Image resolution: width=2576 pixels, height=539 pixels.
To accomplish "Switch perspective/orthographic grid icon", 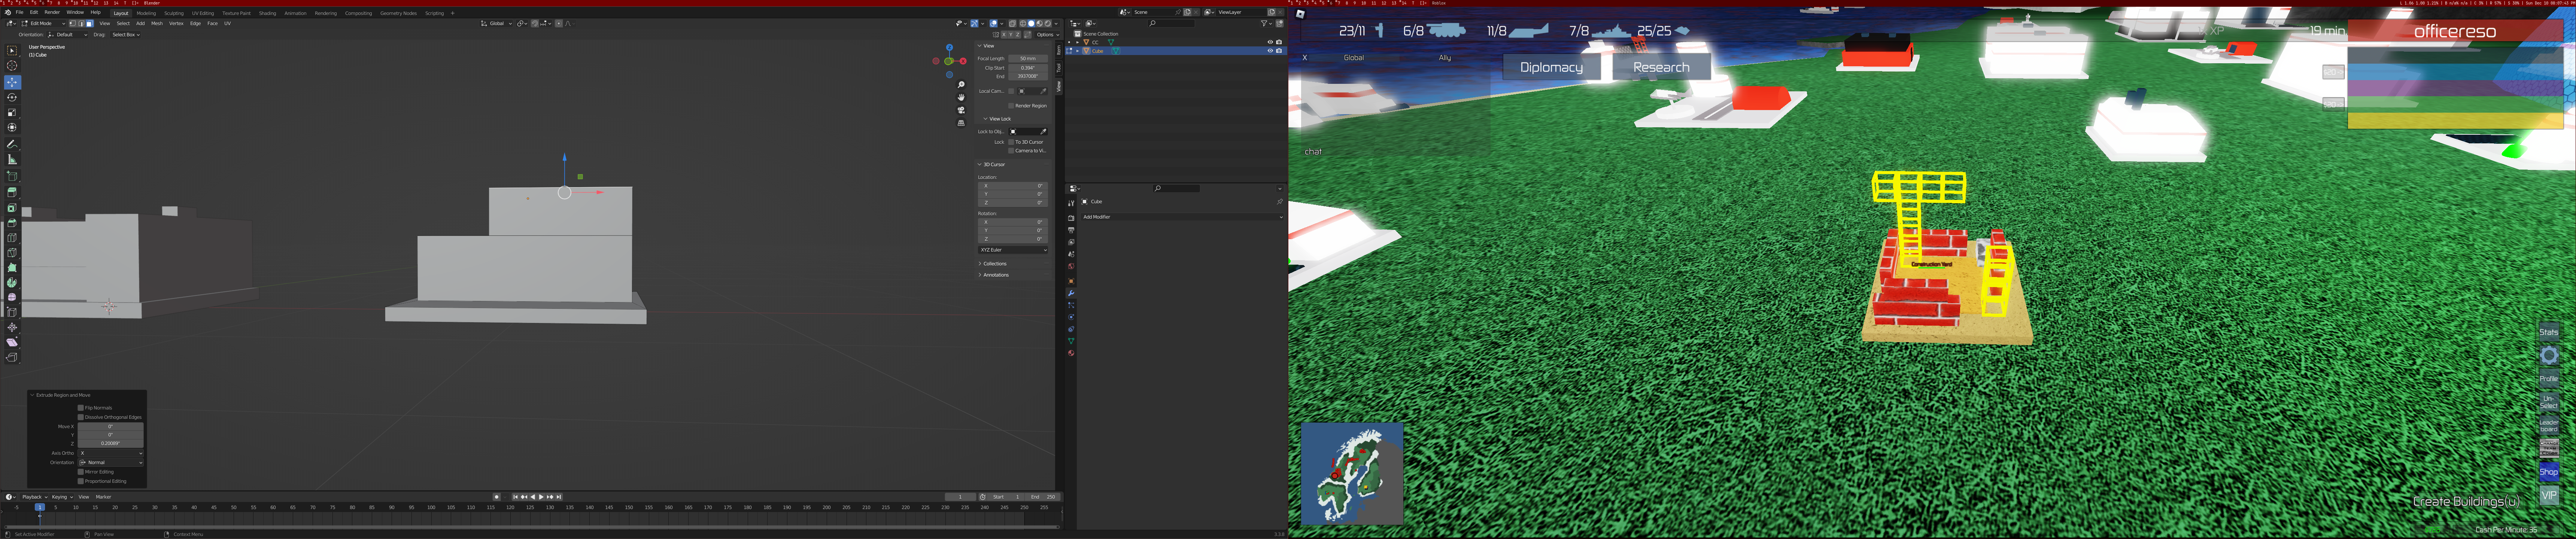I will coord(961,124).
